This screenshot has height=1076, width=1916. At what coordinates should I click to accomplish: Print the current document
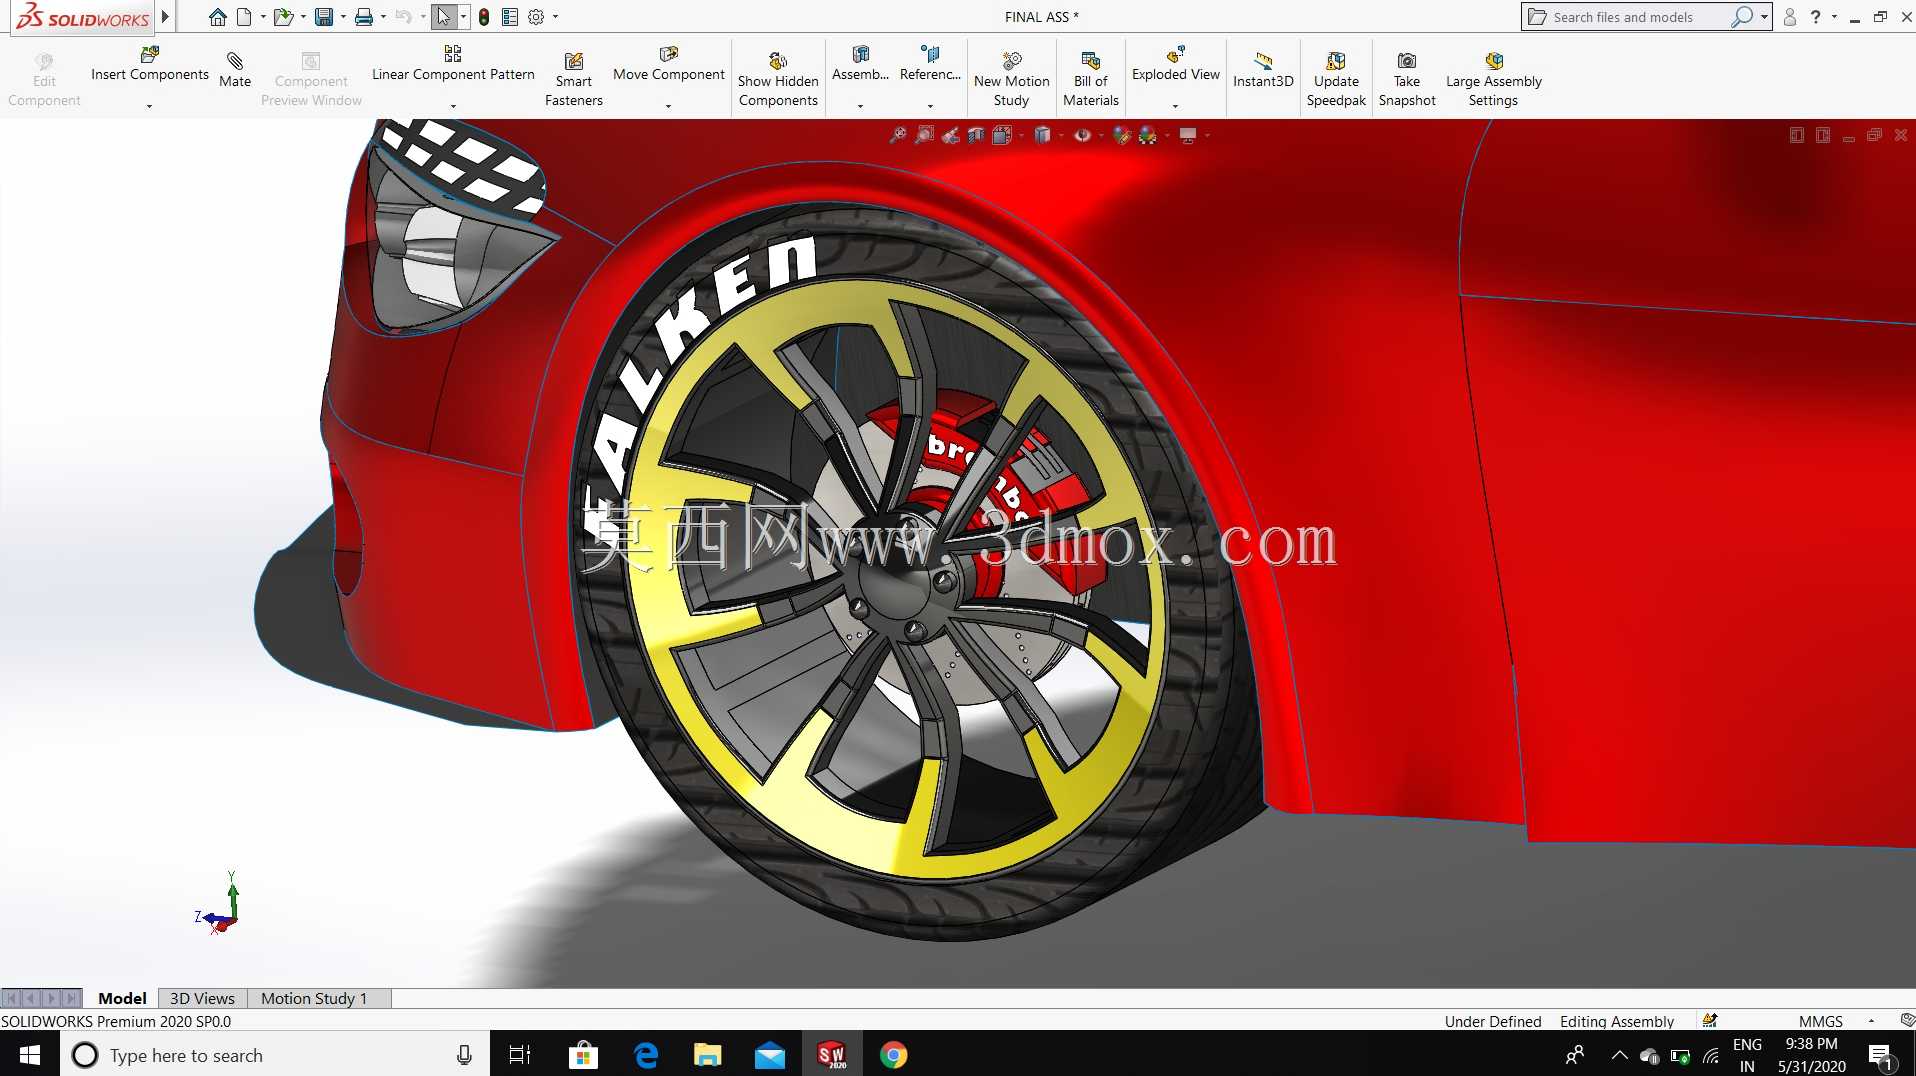pyautogui.click(x=364, y=17)
